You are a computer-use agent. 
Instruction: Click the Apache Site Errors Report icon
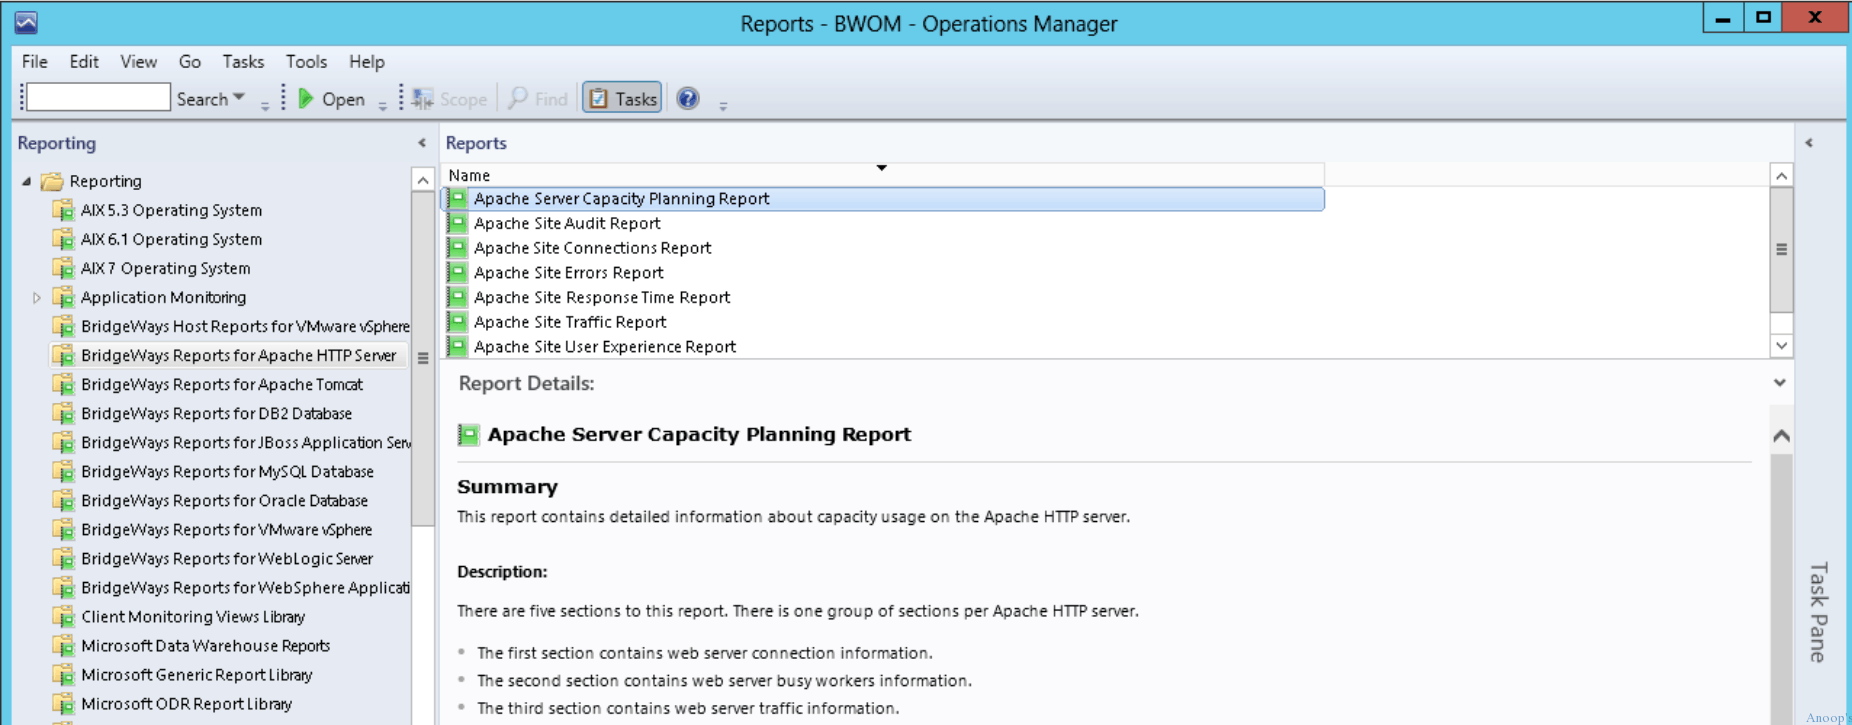click(x=457, y=272)
